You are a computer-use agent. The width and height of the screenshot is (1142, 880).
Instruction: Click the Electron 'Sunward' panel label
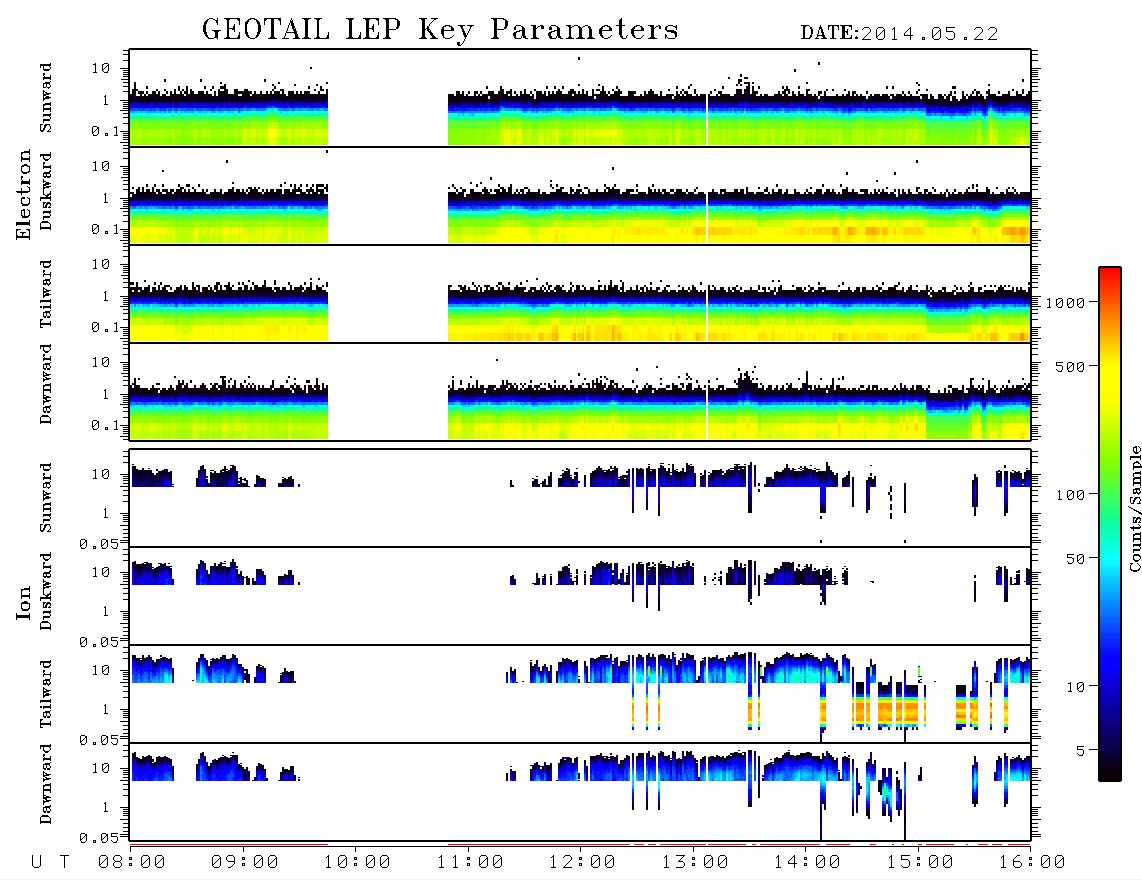(46, 97)
